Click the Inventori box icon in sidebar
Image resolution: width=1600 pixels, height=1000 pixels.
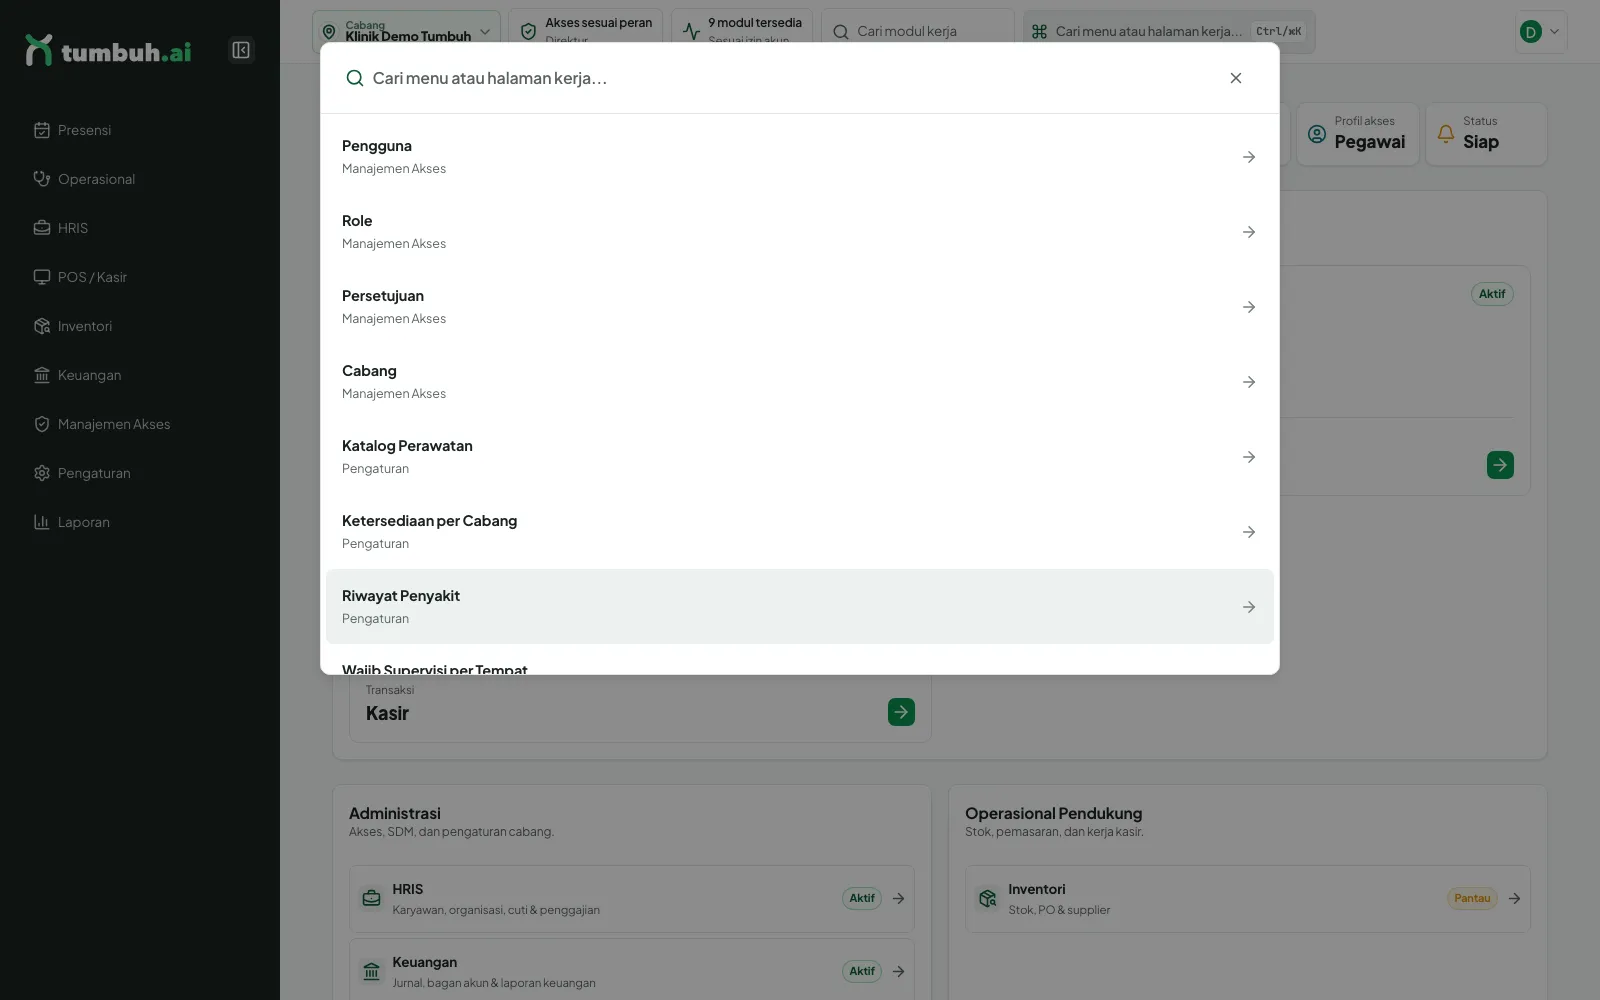[x=42, y=326]
